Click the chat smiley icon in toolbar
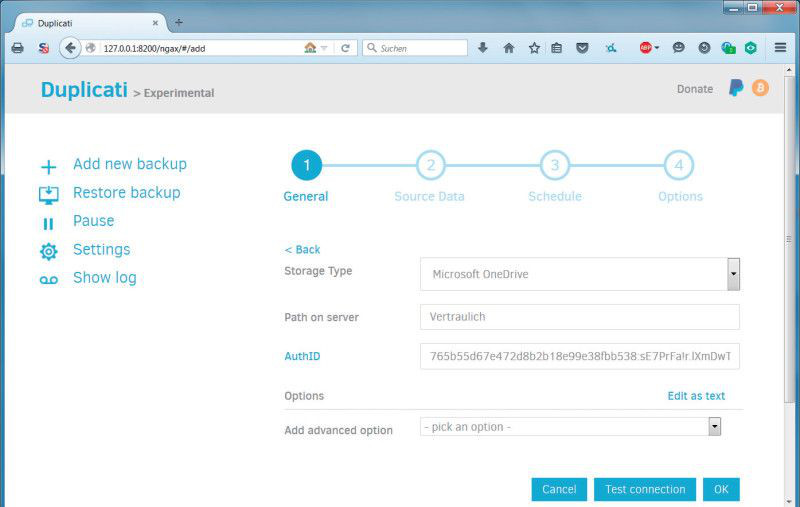The width and height of the screenshot is (800, 507). point(678,48)
